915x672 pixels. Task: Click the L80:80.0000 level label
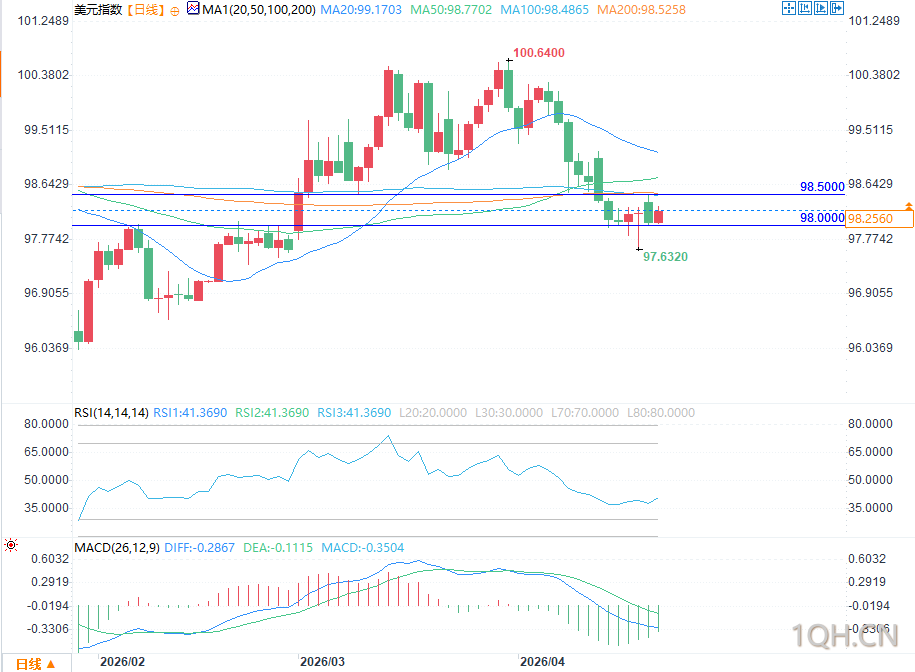coord(661,413)
